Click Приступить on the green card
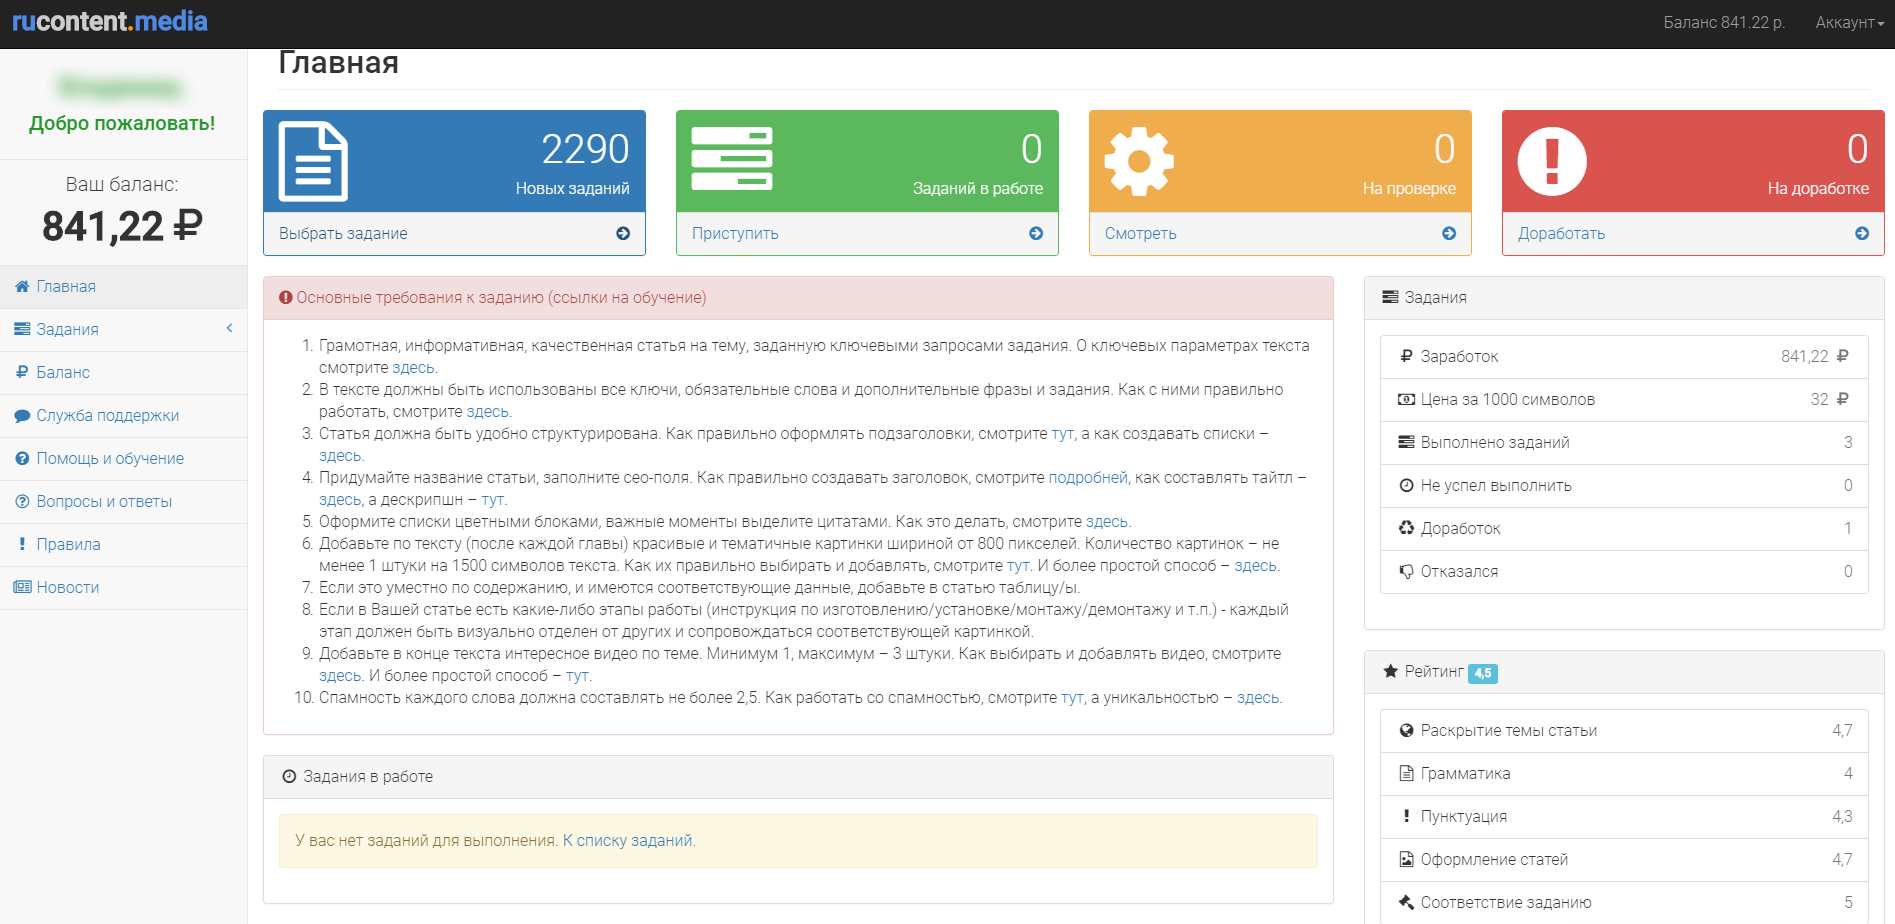Viewport: 1895px width, 924px height. 734,233
